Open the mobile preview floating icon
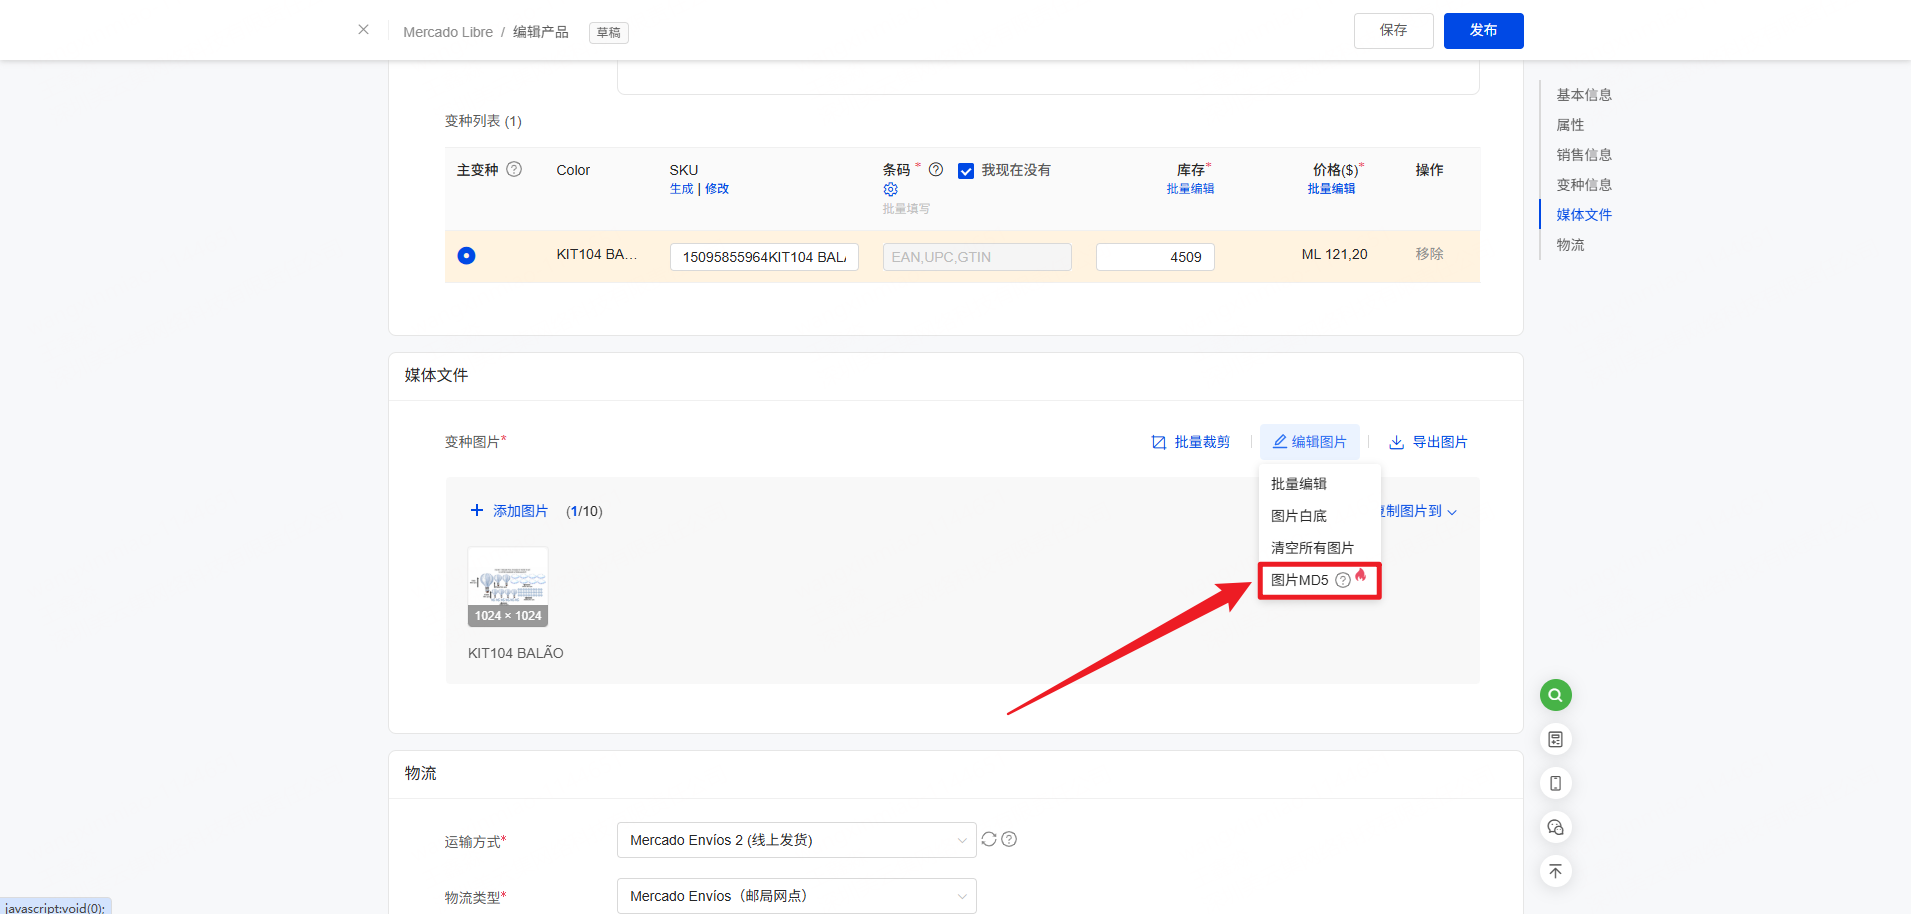The width and height of the screenshot is (1911, 914). pyautogui.click(x=1555, y=783)
